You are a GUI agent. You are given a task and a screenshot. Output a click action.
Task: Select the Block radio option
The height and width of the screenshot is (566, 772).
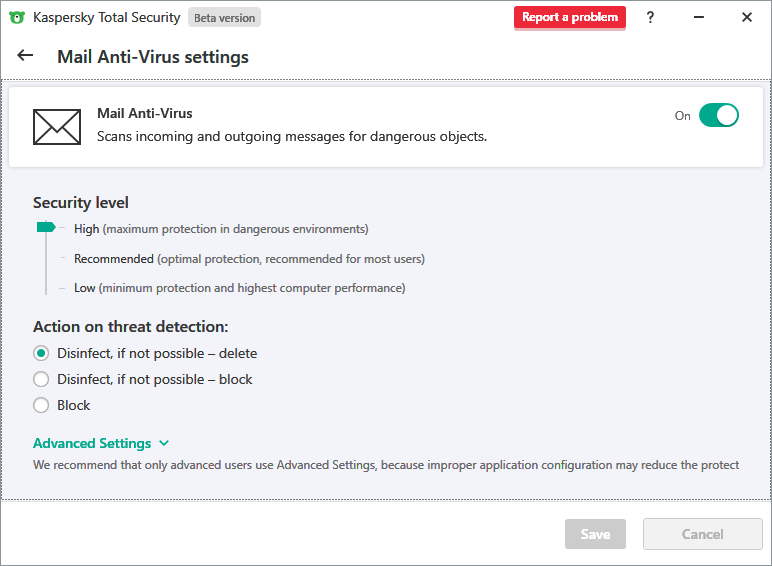[41, 405]
